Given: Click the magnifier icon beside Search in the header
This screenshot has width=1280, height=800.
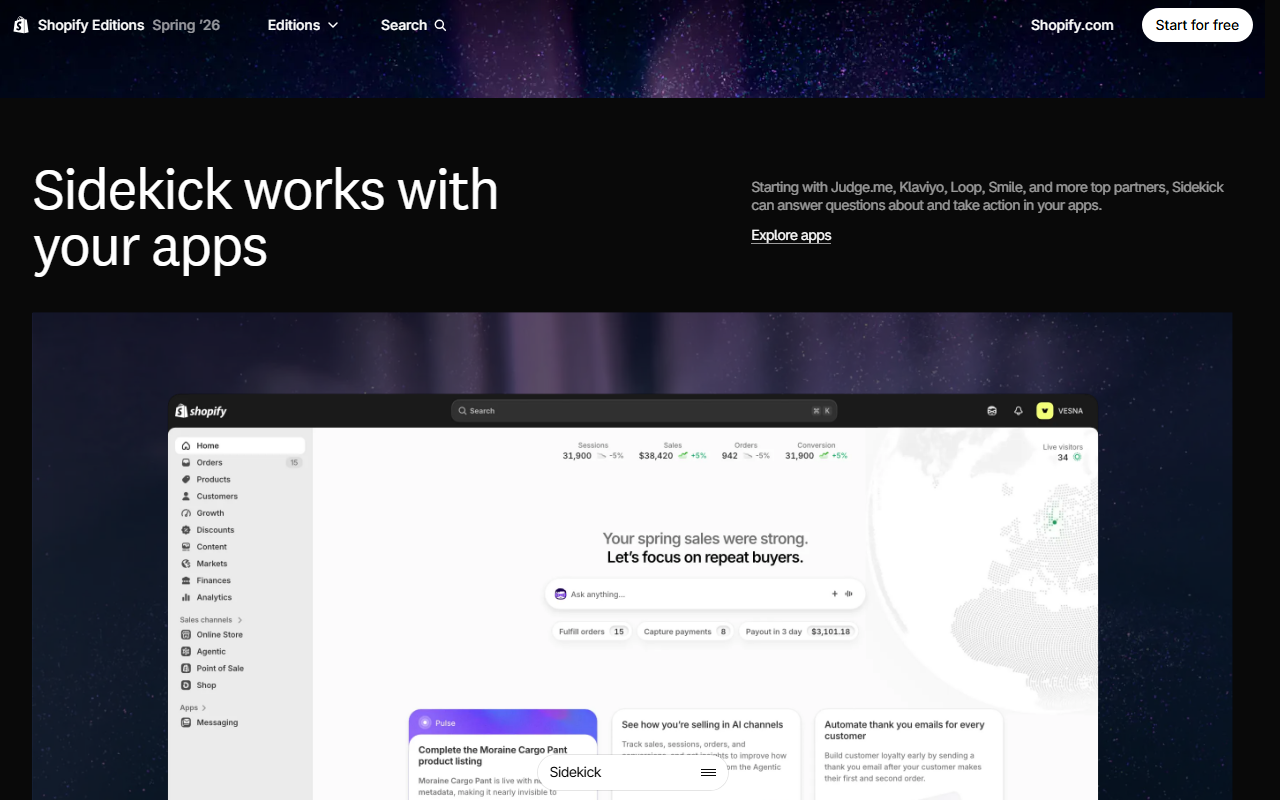Looking at the screenshot, I should (441, 25).
